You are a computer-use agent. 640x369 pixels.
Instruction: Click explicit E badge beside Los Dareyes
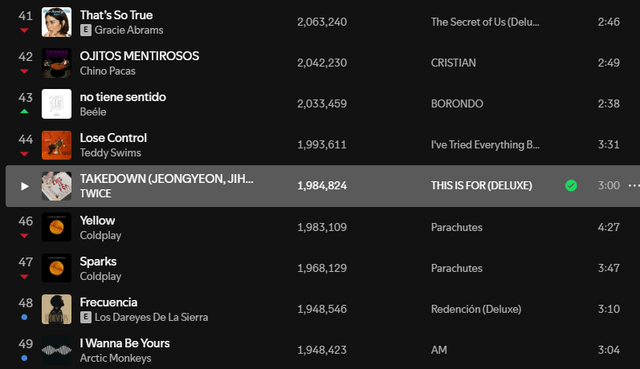pyautogui.click(x=86, y=317)
